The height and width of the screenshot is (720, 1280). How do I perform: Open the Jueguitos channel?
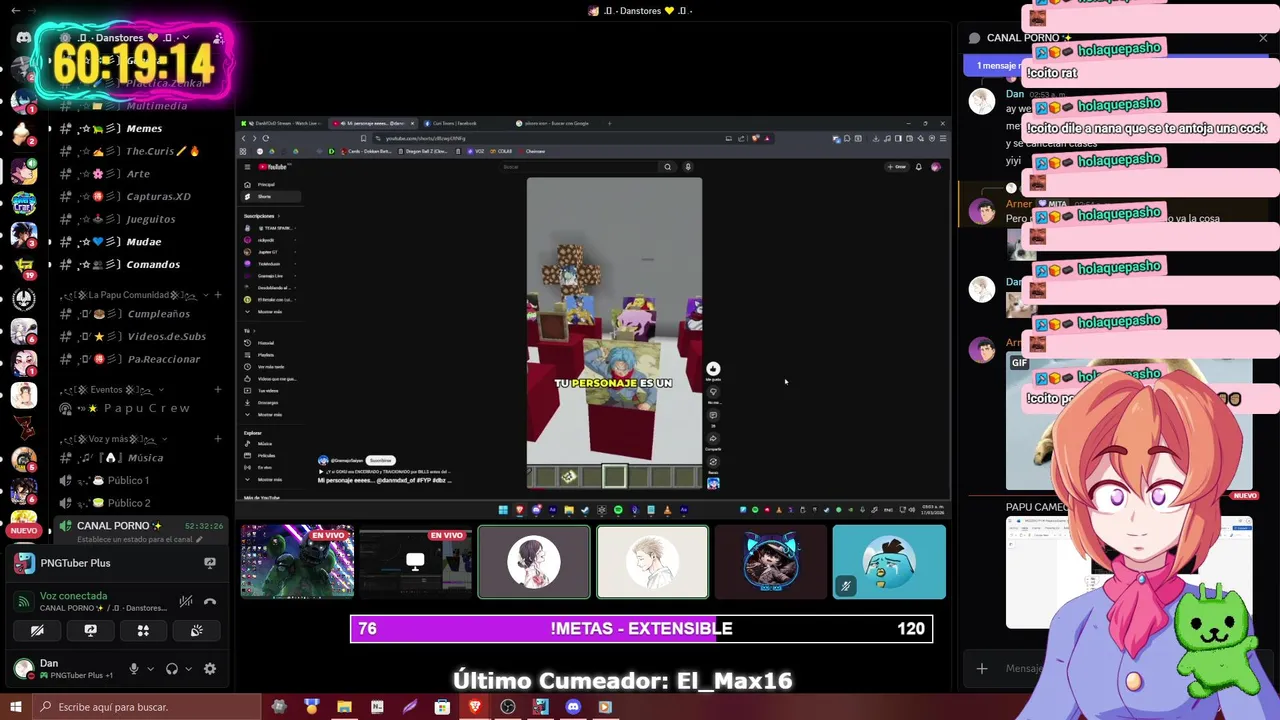click(144, 219)
